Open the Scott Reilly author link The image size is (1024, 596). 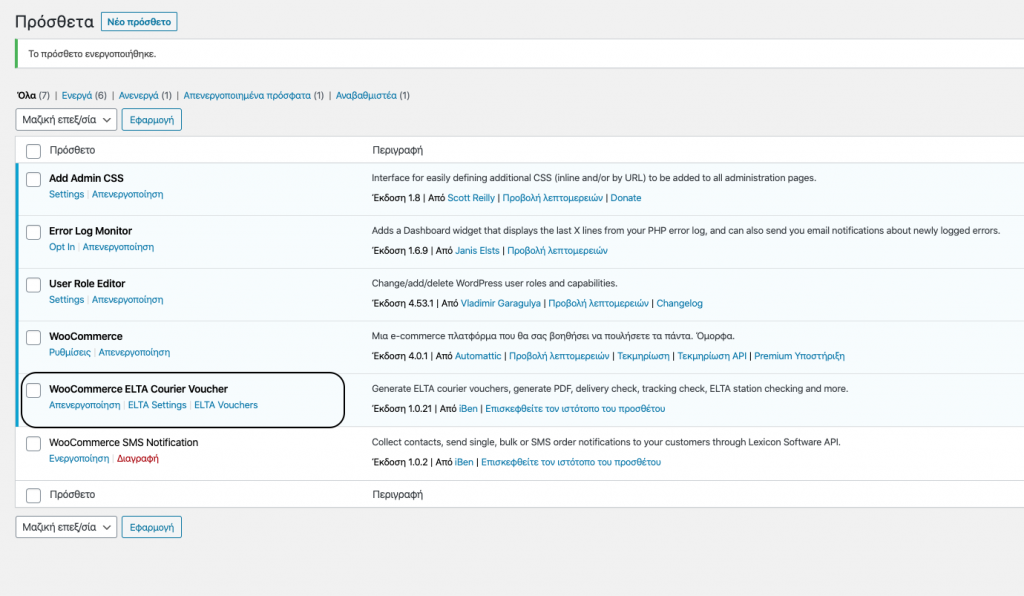coord(471,198)
